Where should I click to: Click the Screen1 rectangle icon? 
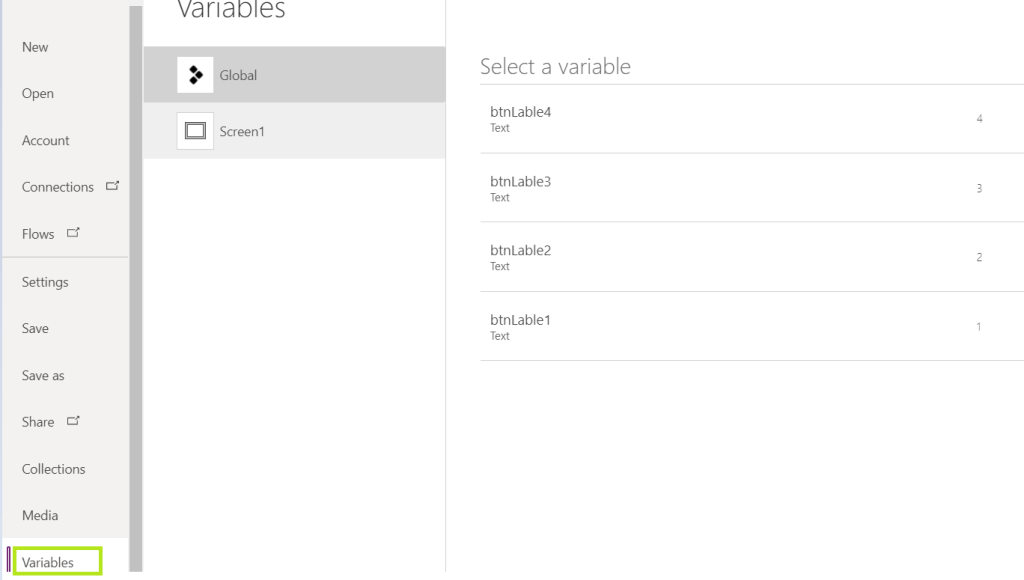coord(195,131)
